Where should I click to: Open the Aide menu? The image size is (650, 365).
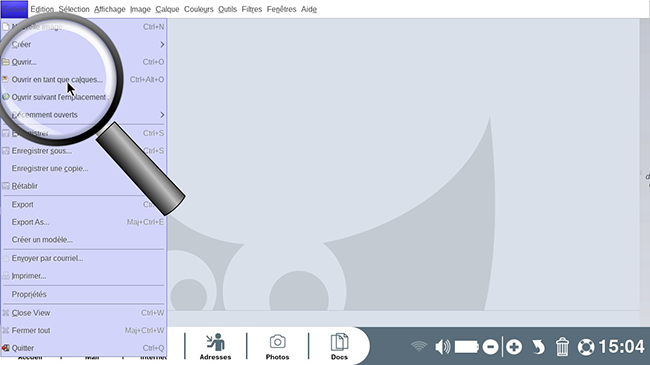click(x=308, y=9)
